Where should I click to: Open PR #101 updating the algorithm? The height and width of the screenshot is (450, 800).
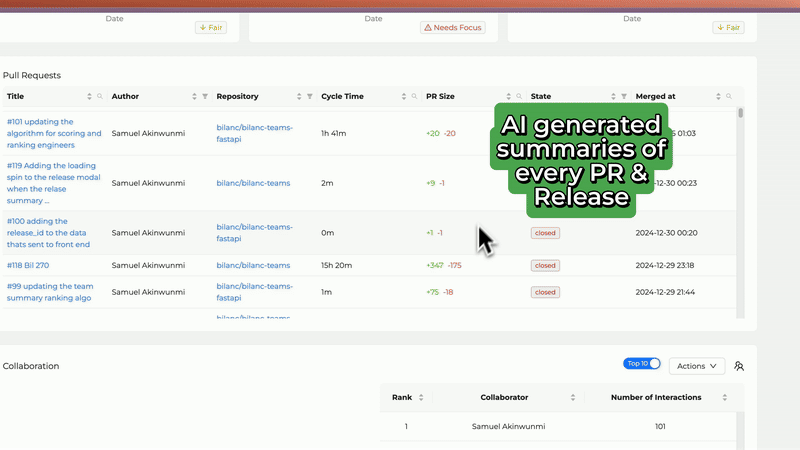pos(54,133)
